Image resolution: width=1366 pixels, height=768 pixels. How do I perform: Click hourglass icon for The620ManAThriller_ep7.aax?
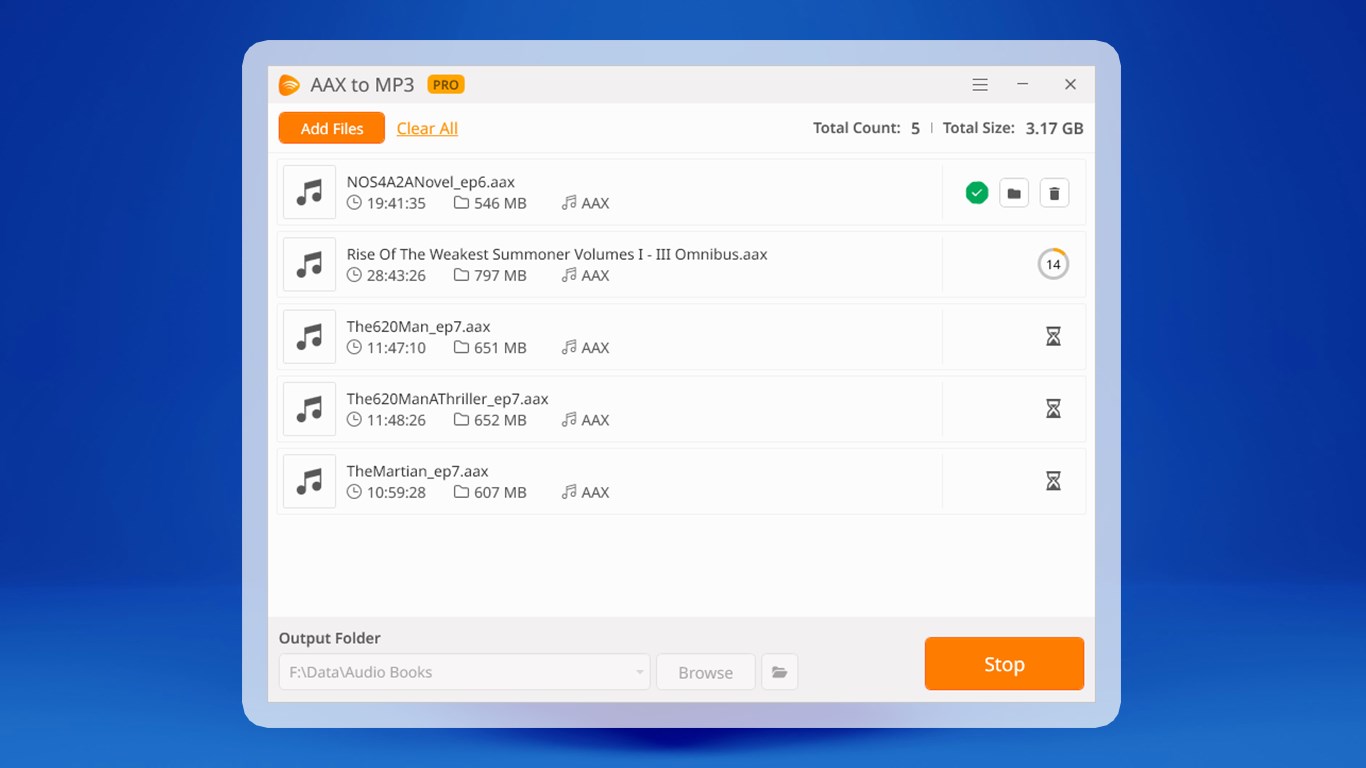[1053, 409]
